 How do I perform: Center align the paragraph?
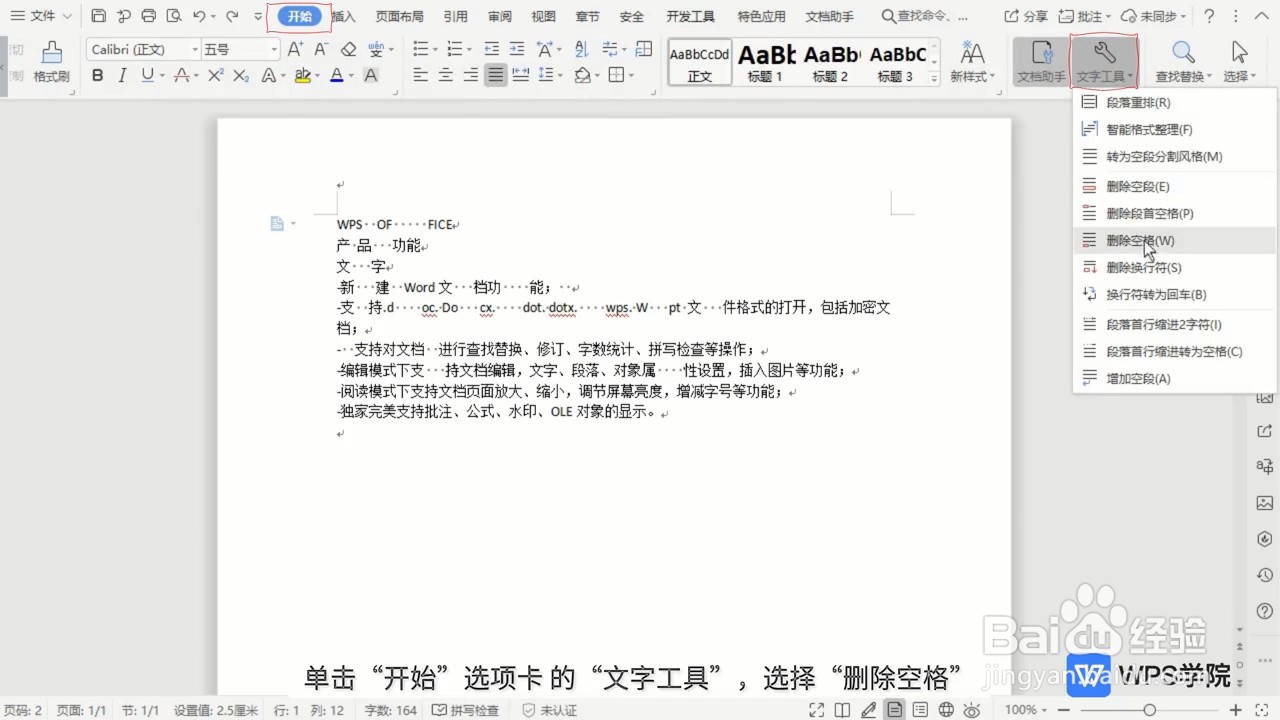(445, 76)
